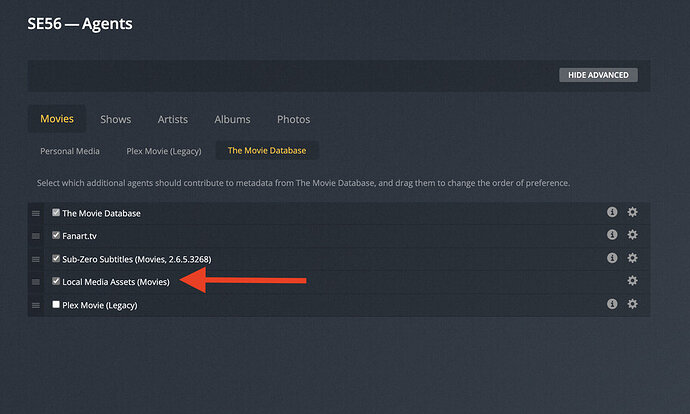This screenshot has height=414, width=690.
Task: Switch to the Photos tab
Action: (294, 119)
